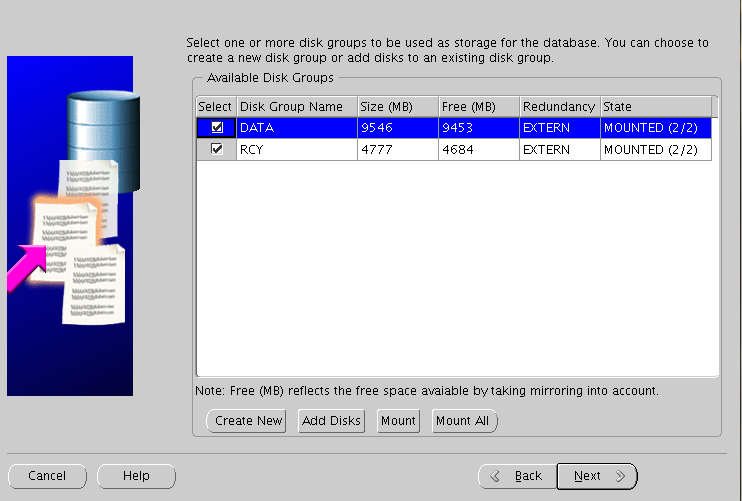This screenshot has width=742, height=501.
Task: Click MOUNTED (2/2) state in DATA row
Action: click(x=656, y=128)
